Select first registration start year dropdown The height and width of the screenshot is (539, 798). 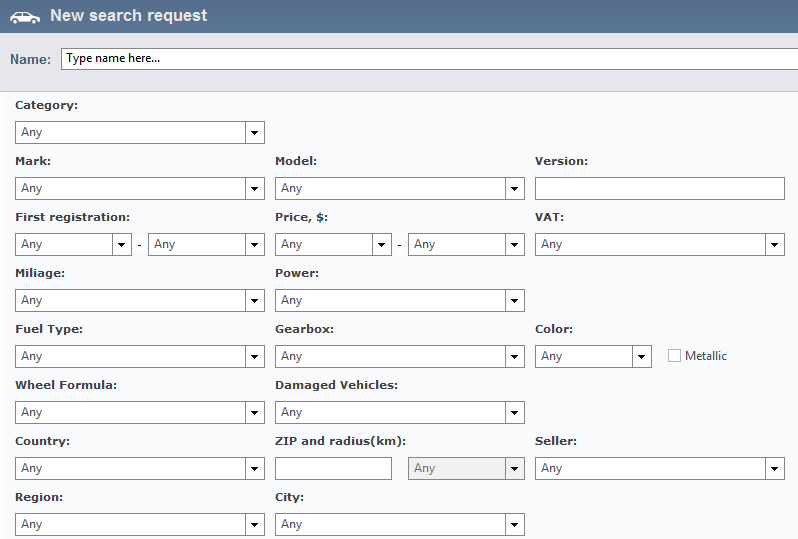tap(73, 244)
